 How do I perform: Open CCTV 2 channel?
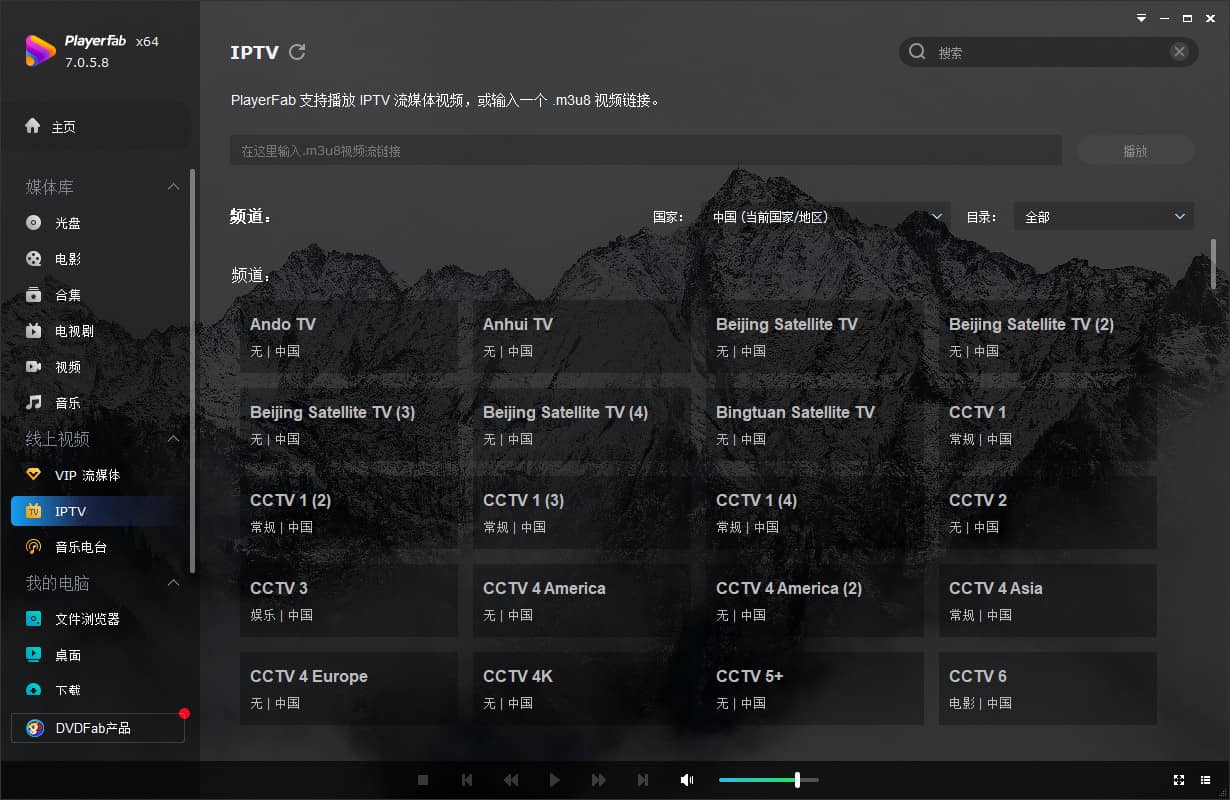tap(1048, 513)
